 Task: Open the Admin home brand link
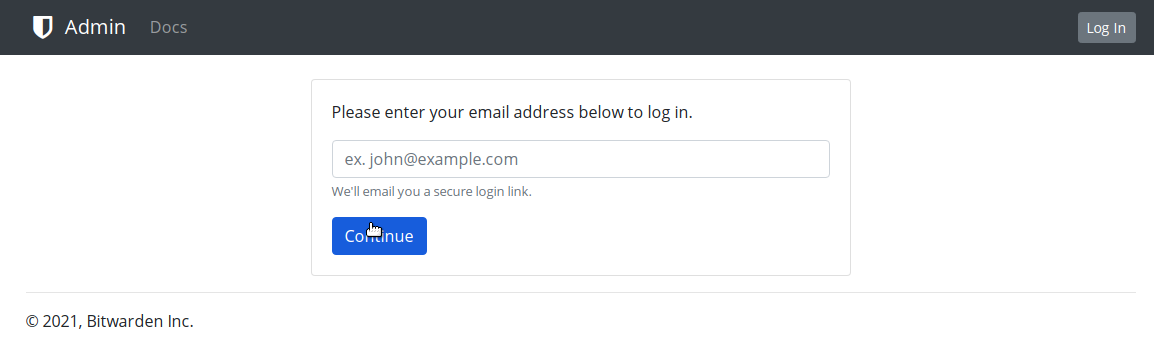79,27
